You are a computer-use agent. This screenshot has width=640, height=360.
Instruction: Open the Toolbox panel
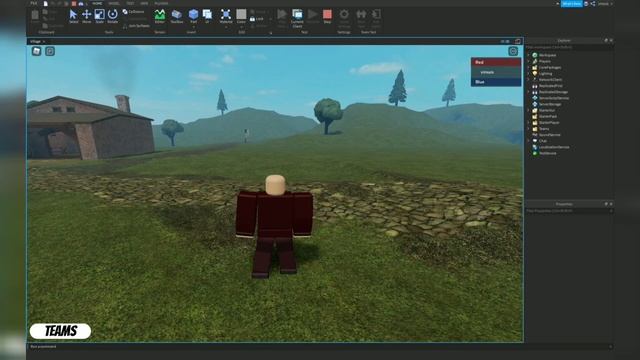tap(177, 16)
